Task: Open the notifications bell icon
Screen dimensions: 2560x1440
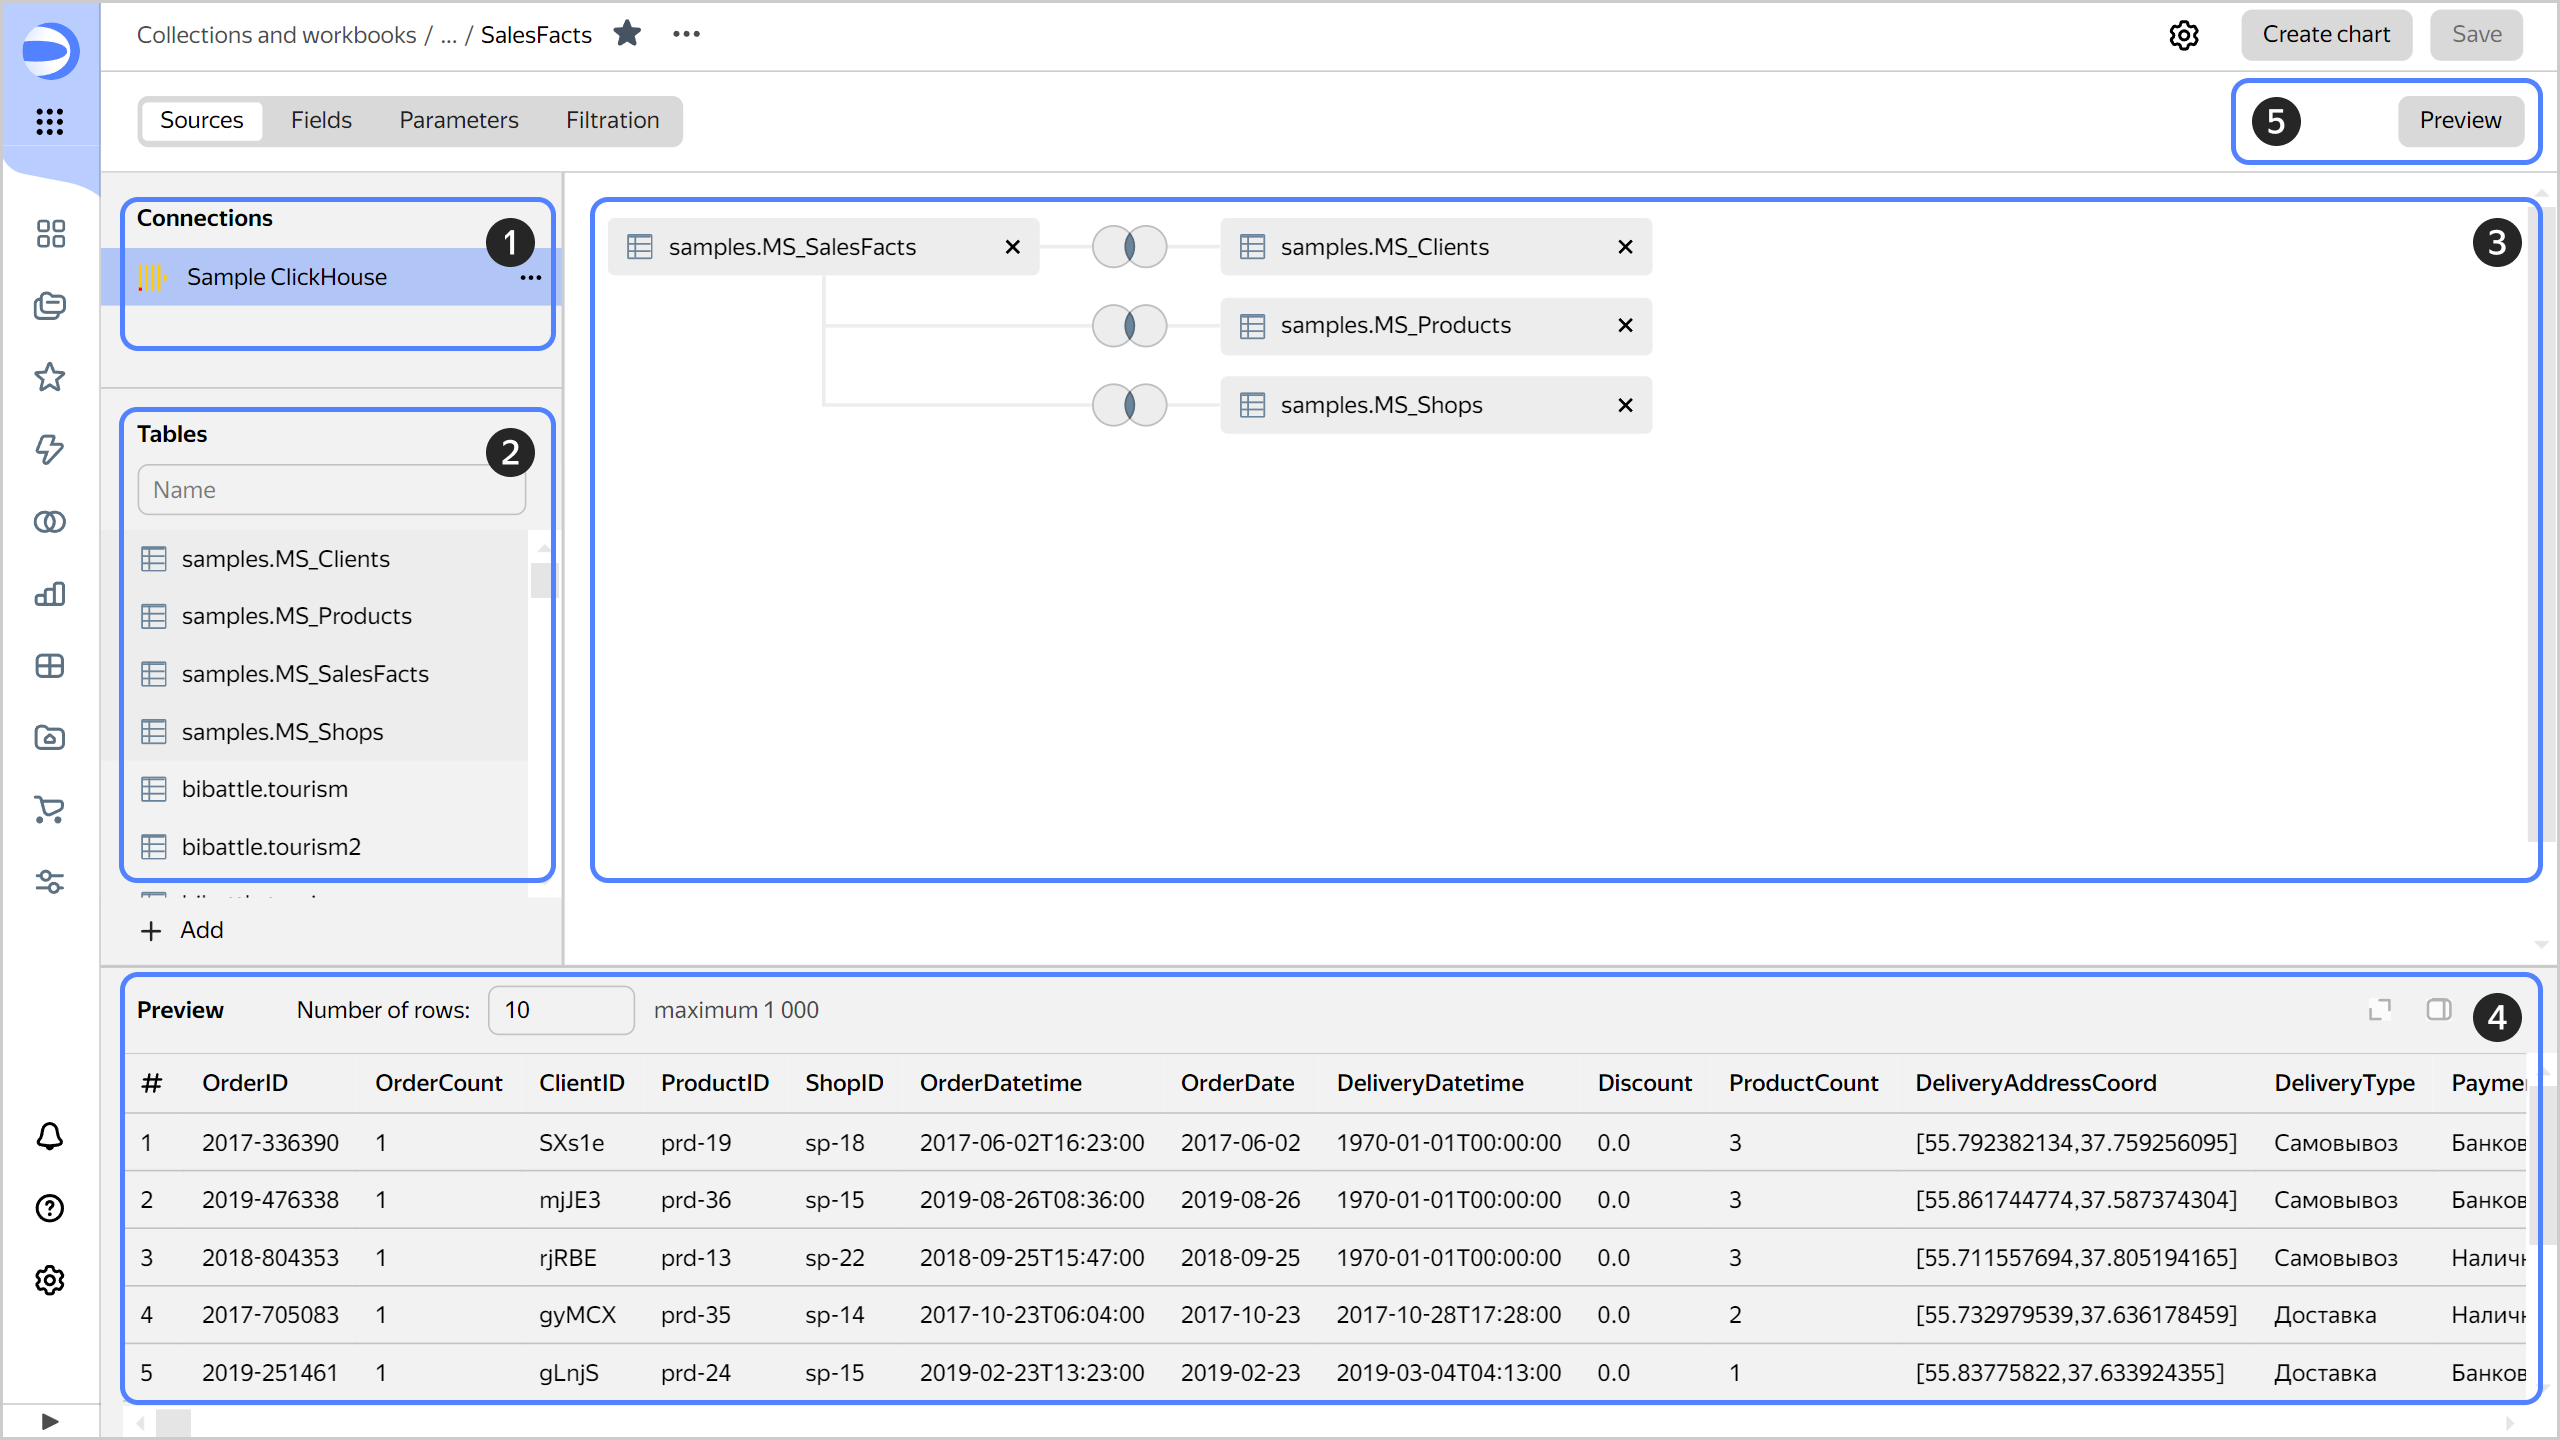Action: [50, 1137]
